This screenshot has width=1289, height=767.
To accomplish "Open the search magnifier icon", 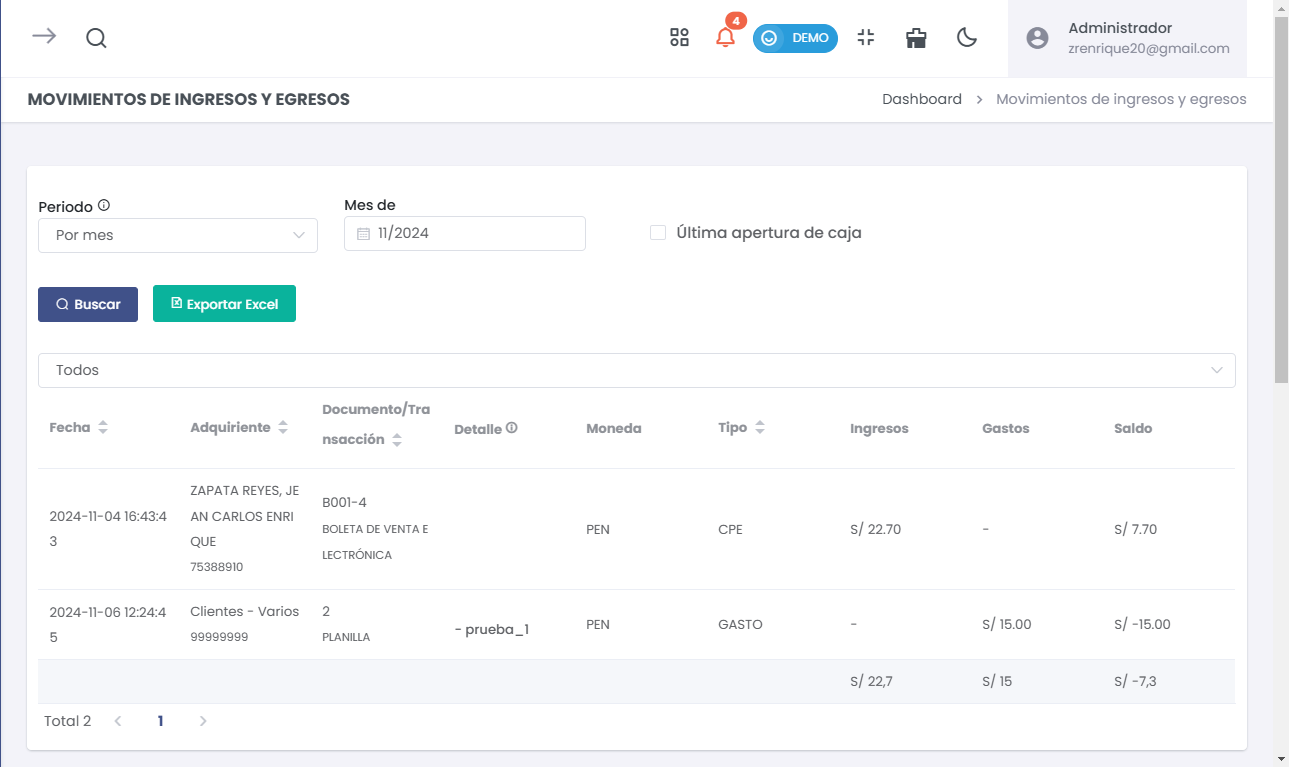I will (x=96, y=38).
